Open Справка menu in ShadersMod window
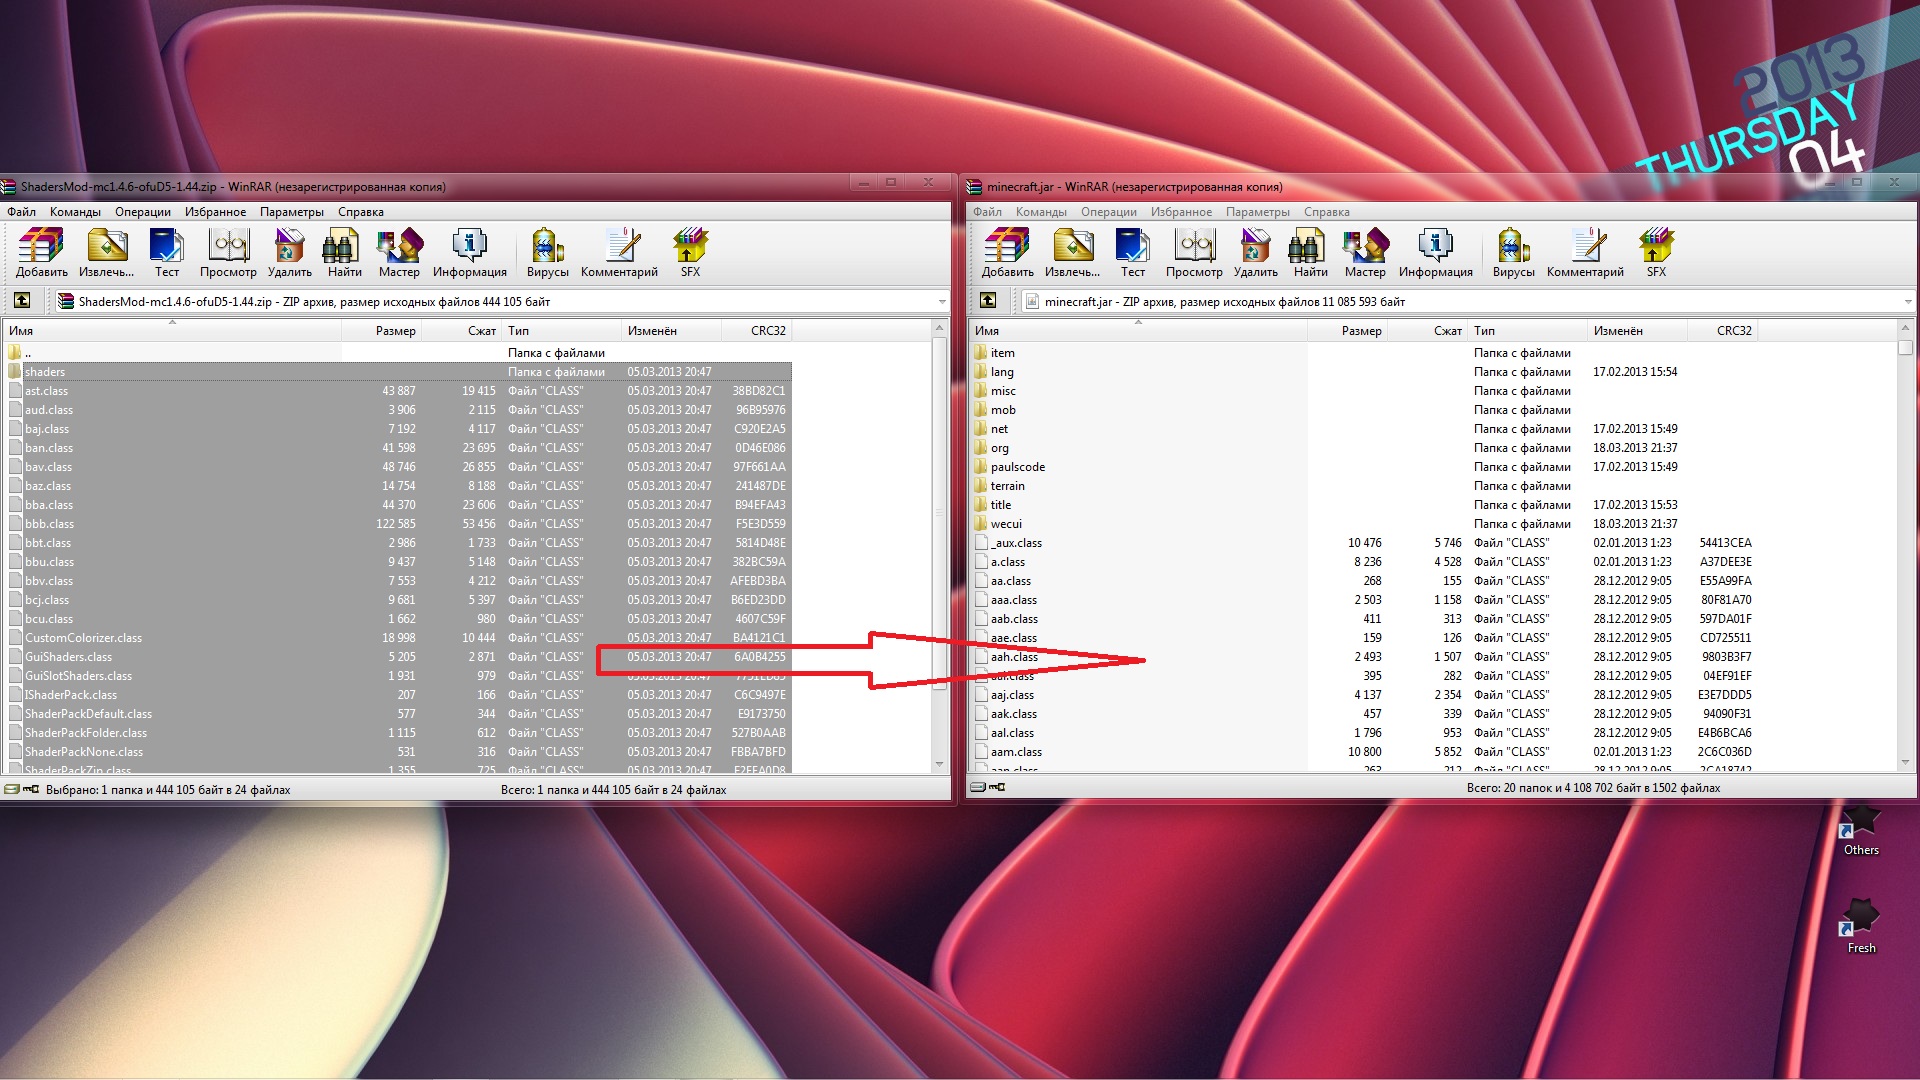 361,212
